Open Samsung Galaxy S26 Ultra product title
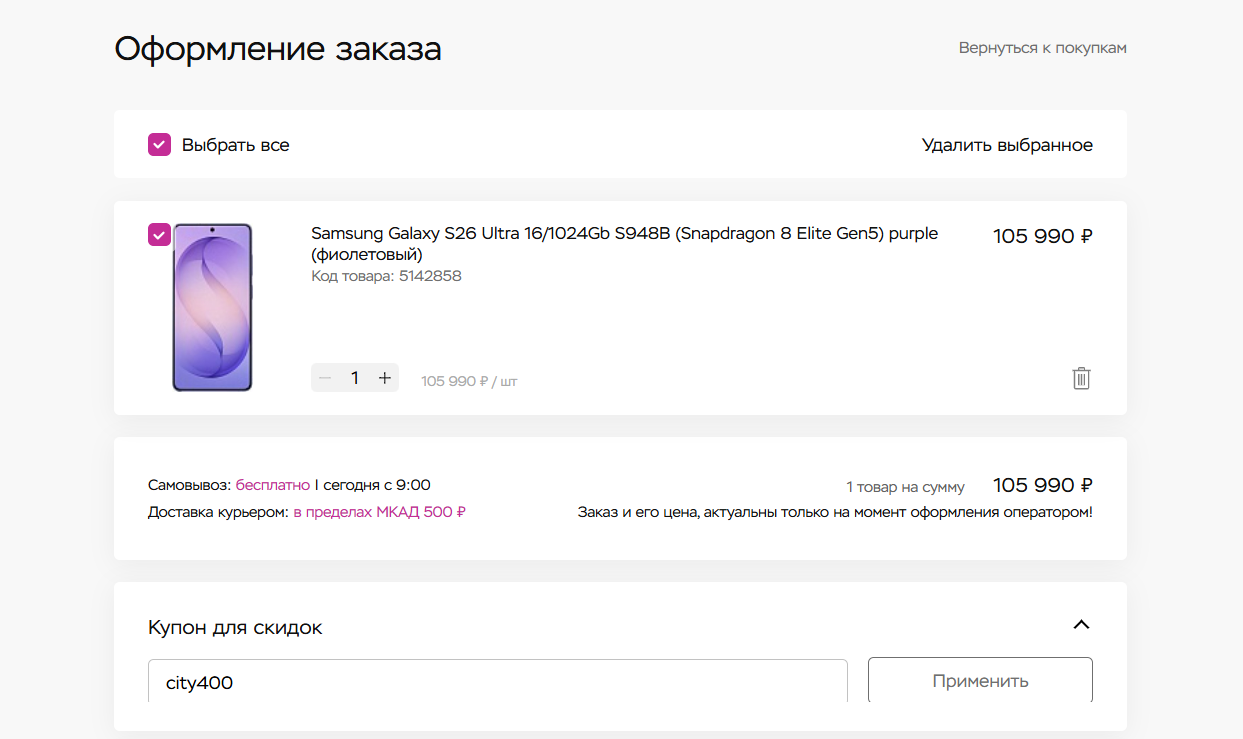 [624, 243]
